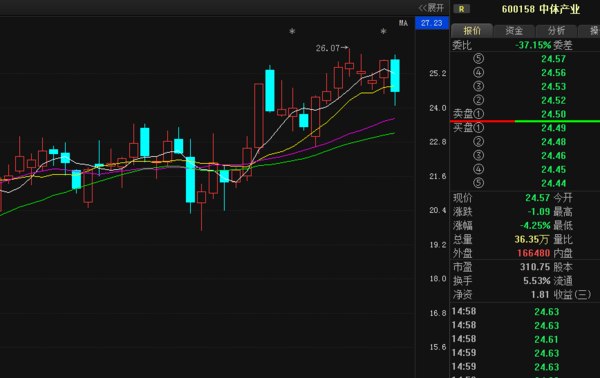600x378 pixels.
Task: Click the 总量 value 36.35万
Action: 532,240
